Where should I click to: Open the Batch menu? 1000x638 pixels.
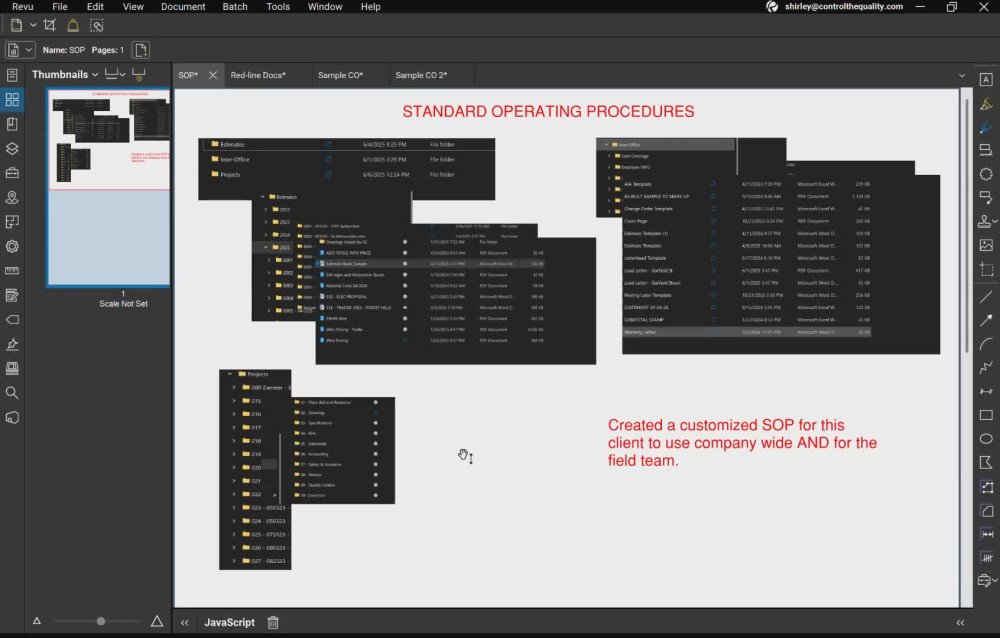[x=235, y=7]
